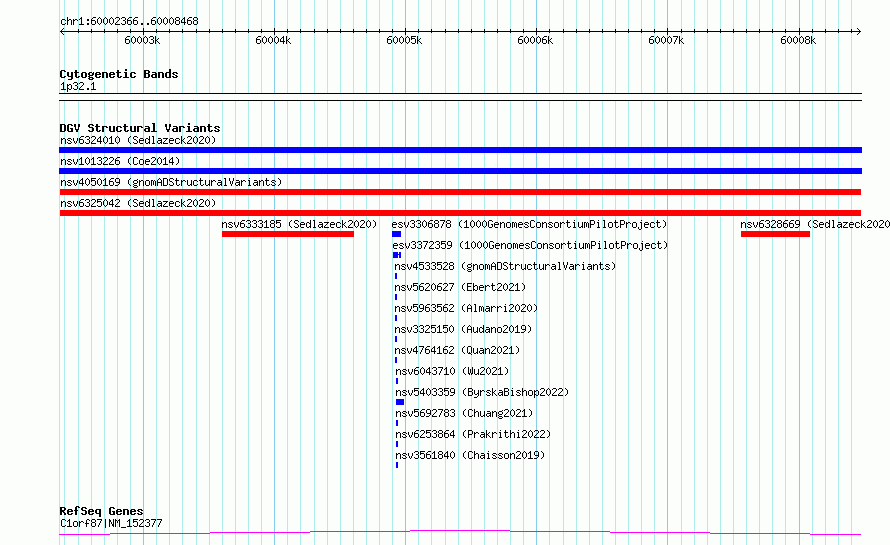Click the nsv4764162 (Quan2021) label
890x545 pixels.
pos(457,350)
